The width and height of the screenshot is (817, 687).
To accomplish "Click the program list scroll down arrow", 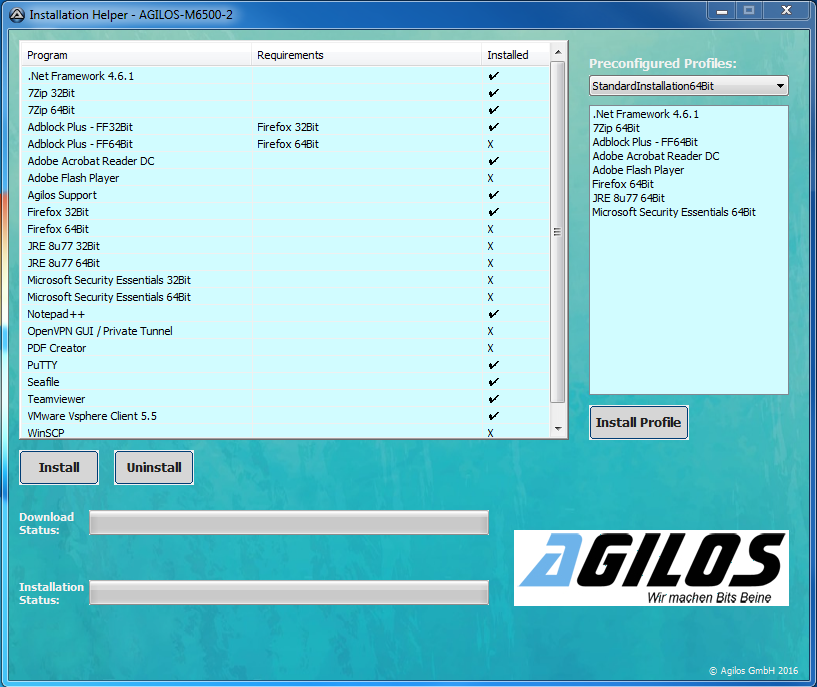I will (558, 429).
